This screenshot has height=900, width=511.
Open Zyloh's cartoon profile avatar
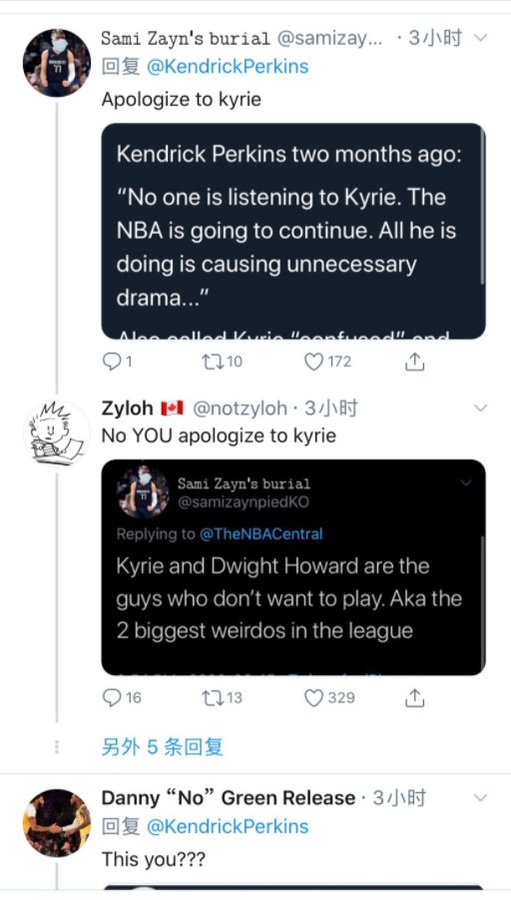tap(57, 433)
